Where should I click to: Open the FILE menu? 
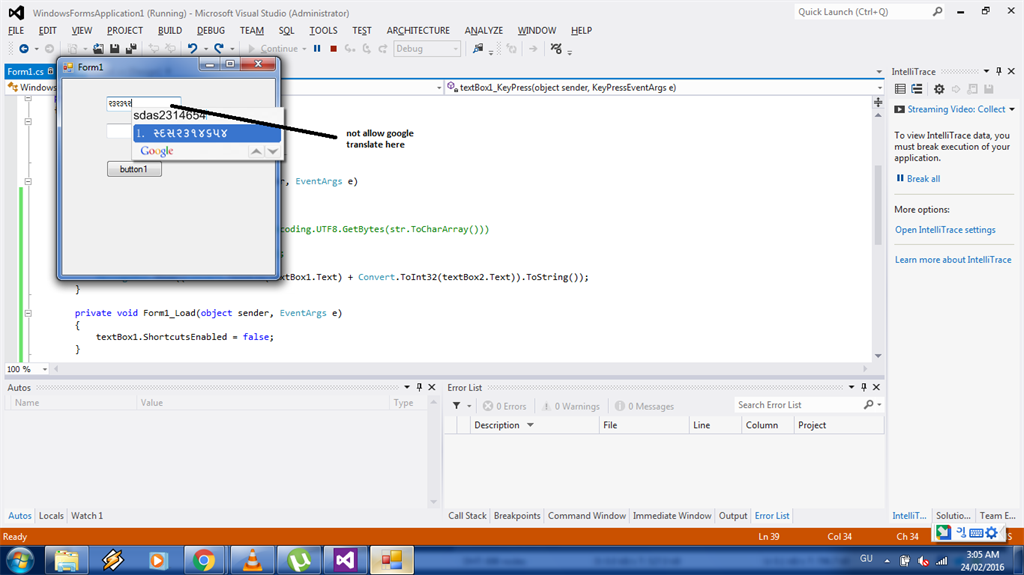[16, 31]
